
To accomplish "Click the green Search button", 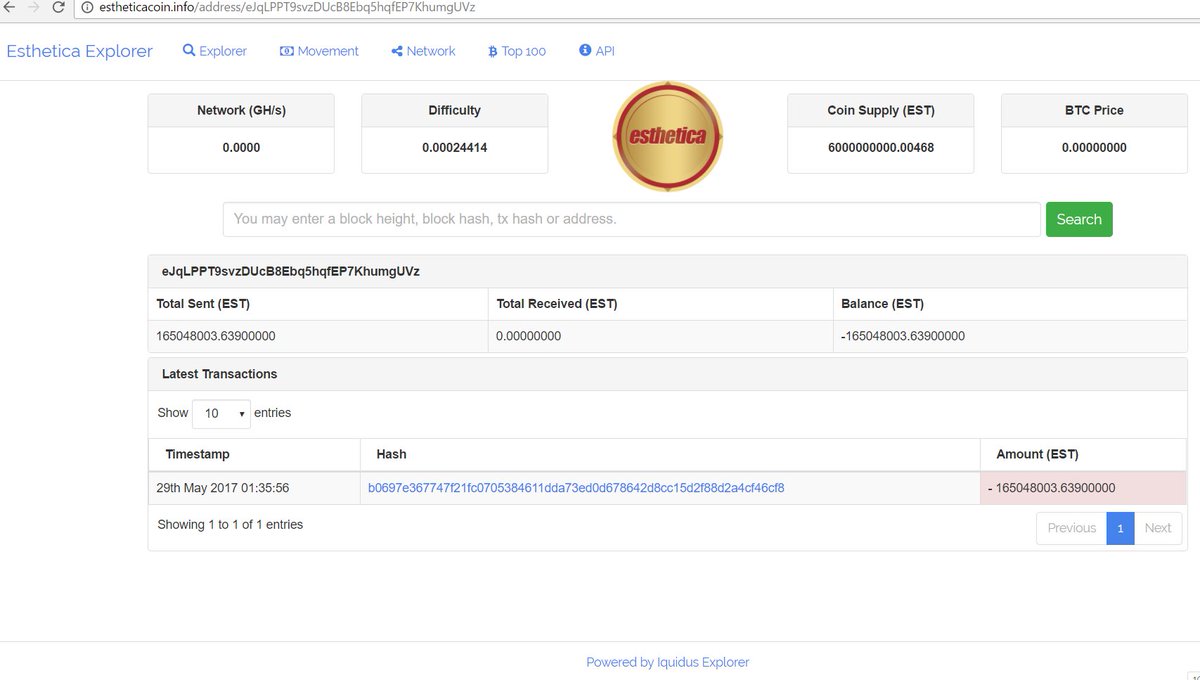I will (1079, 219).
